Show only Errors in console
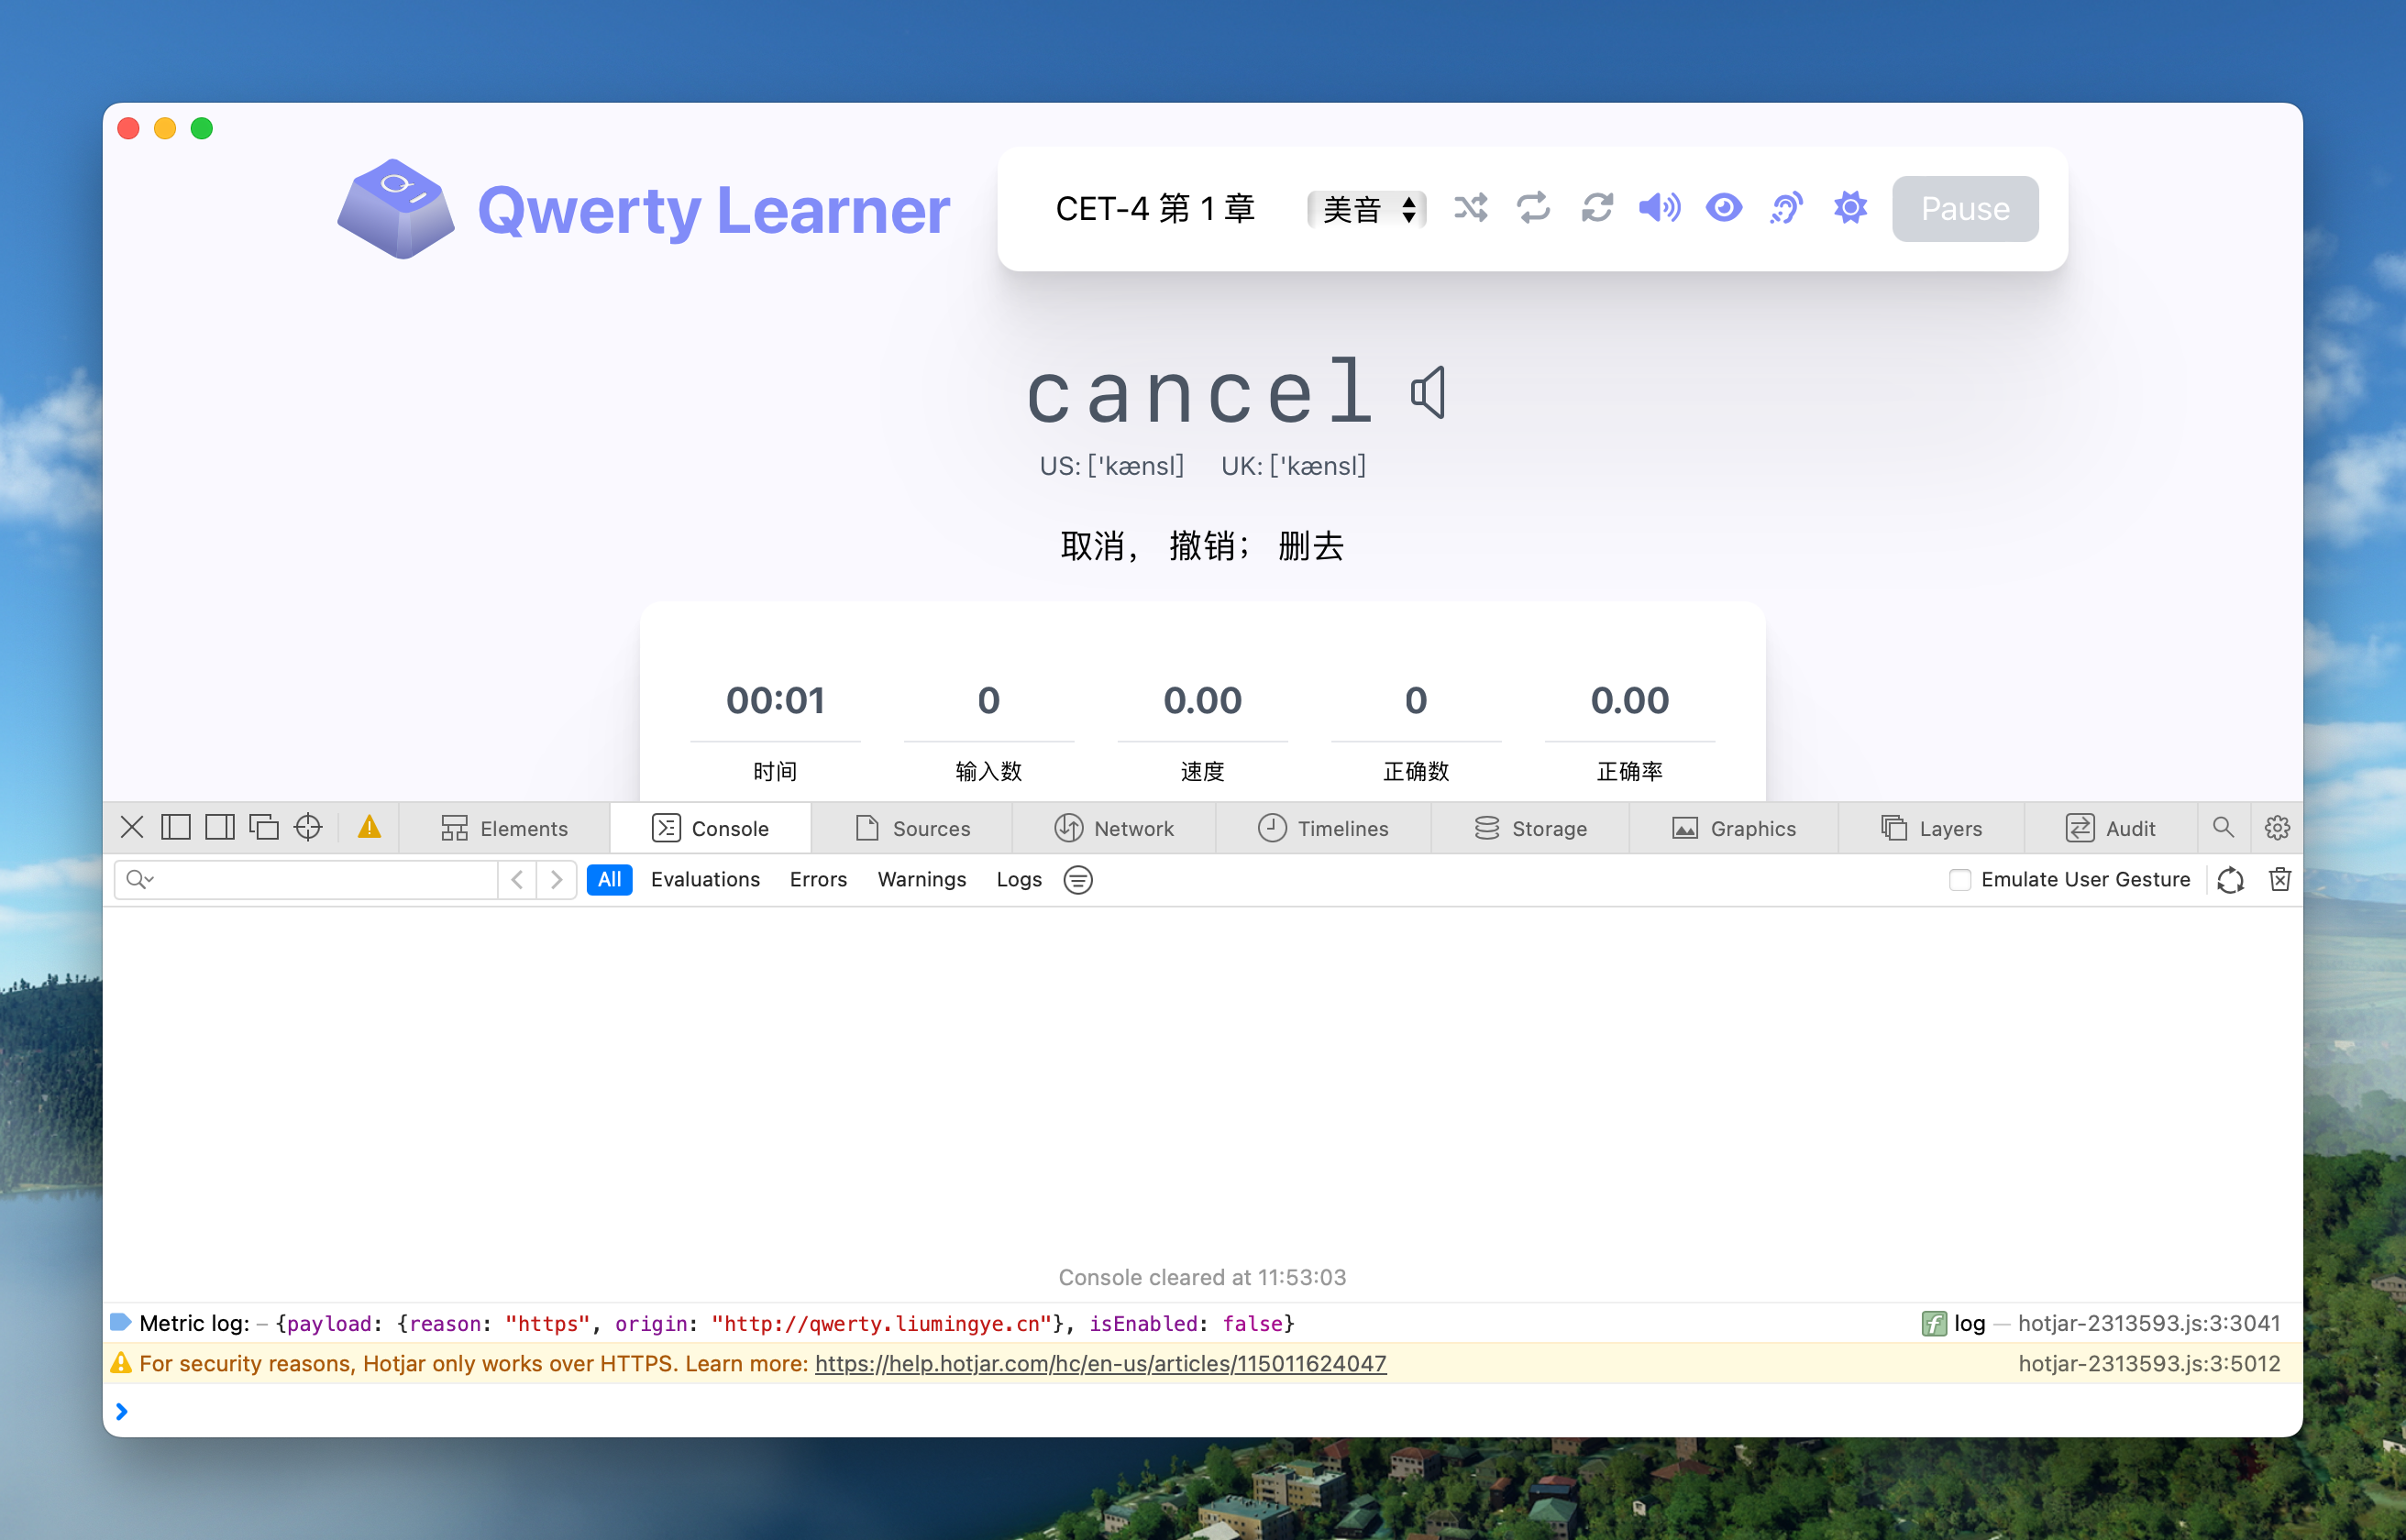Screen dimensions: 2406x1540 [x=818, y=879]
